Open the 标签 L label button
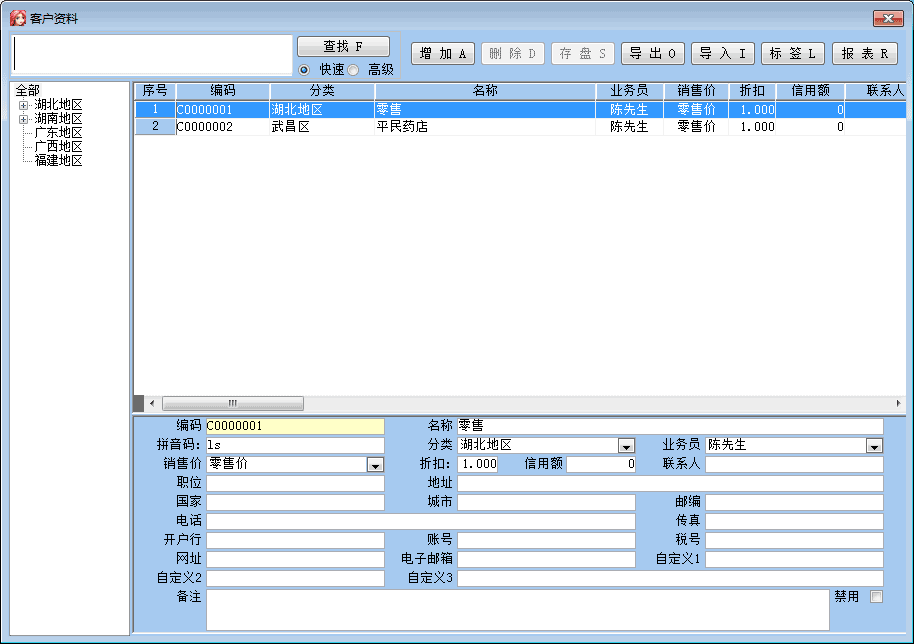The image size is (914, 644). tap(792, 54)
